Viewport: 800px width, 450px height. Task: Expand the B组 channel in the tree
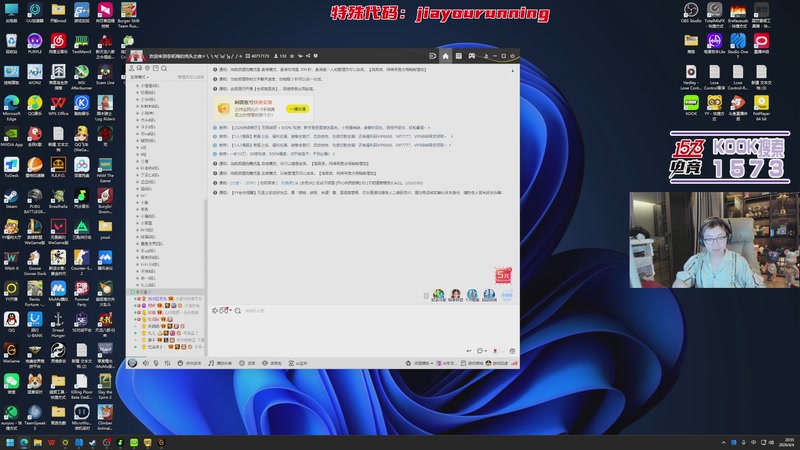pyautogui.click(x=143, y=154)
